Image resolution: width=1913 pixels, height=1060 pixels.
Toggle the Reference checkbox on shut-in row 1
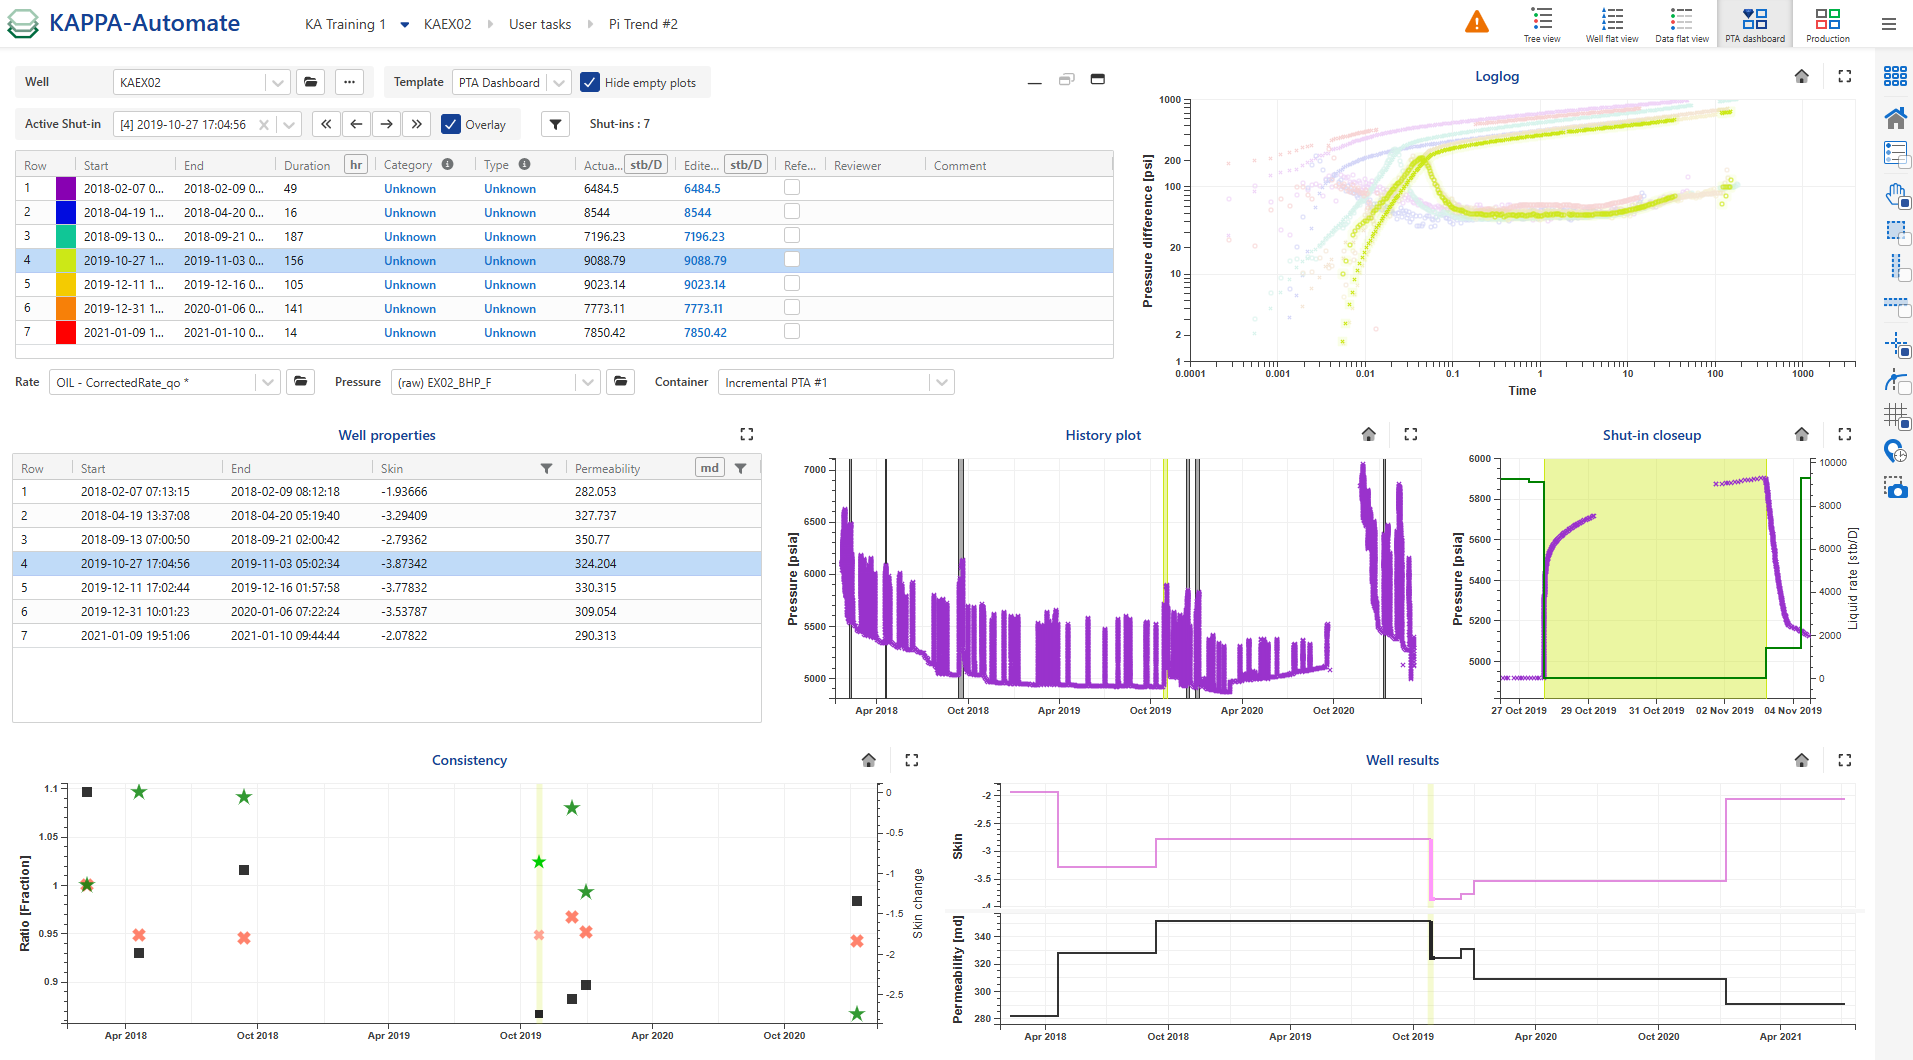click(792, 187)
